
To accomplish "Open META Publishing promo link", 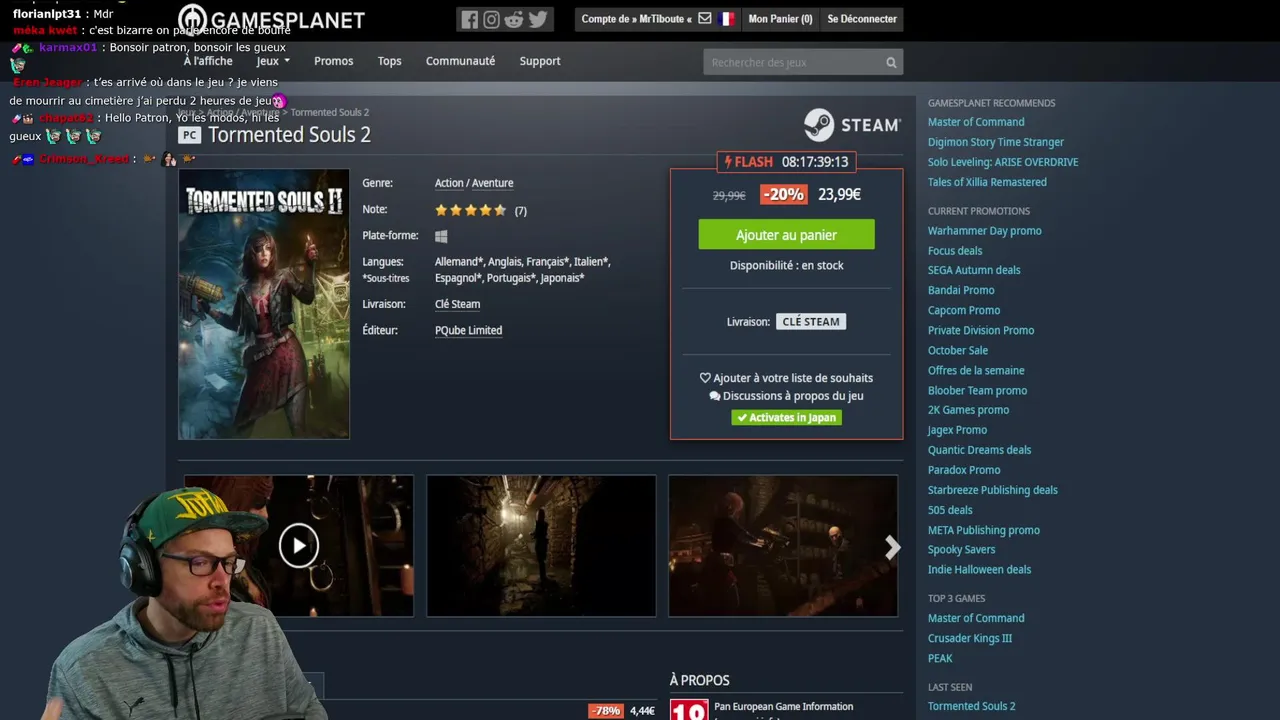I will tap(984, 530).
